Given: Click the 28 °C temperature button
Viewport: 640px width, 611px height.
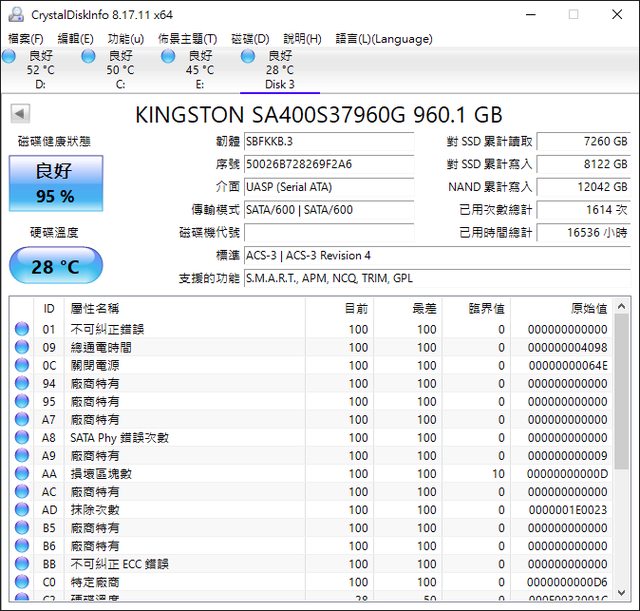Looking at the screenshot, I should pyautogui.click(x=55, y=267).
